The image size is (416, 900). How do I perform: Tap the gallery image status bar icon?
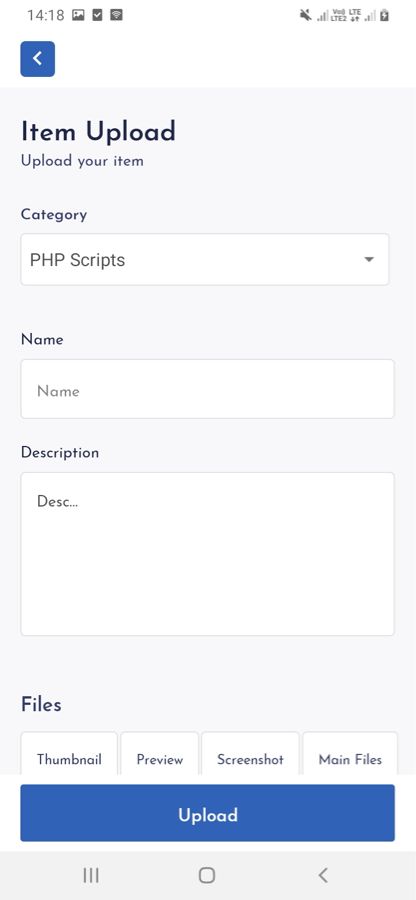pyautogui.click(x=79, y=15)
